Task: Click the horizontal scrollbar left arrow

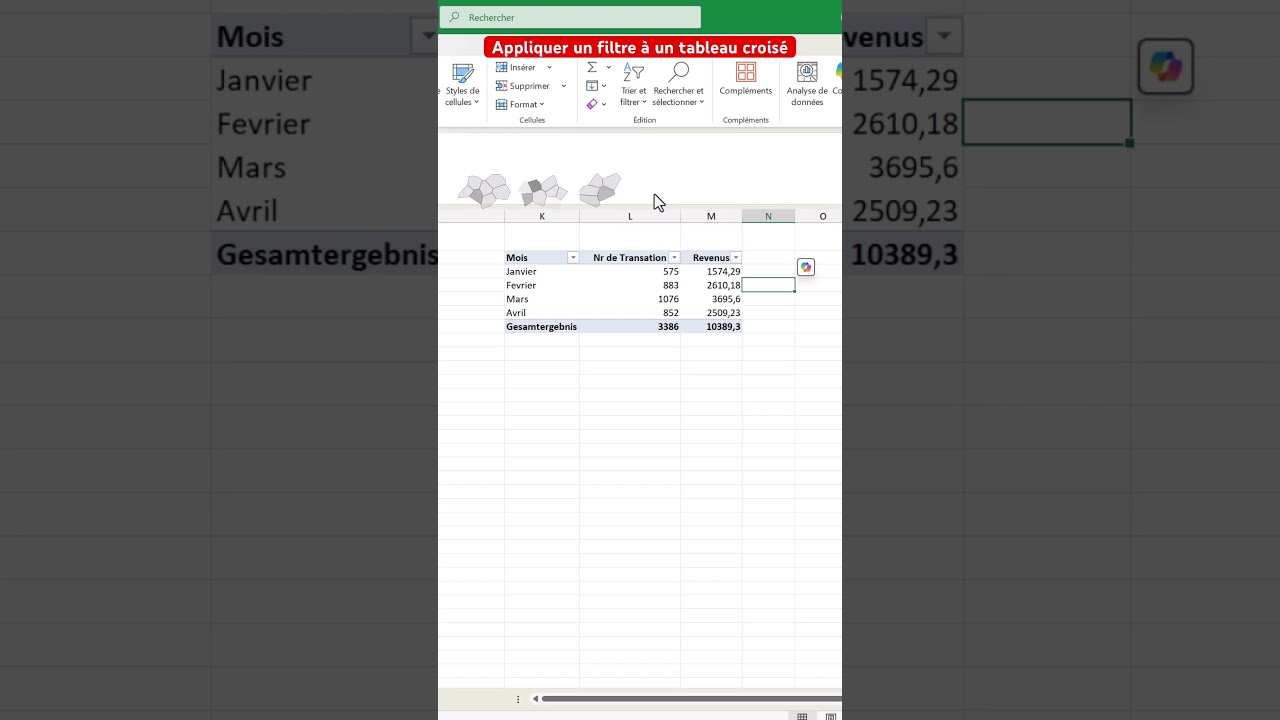Action: point(535,699)
